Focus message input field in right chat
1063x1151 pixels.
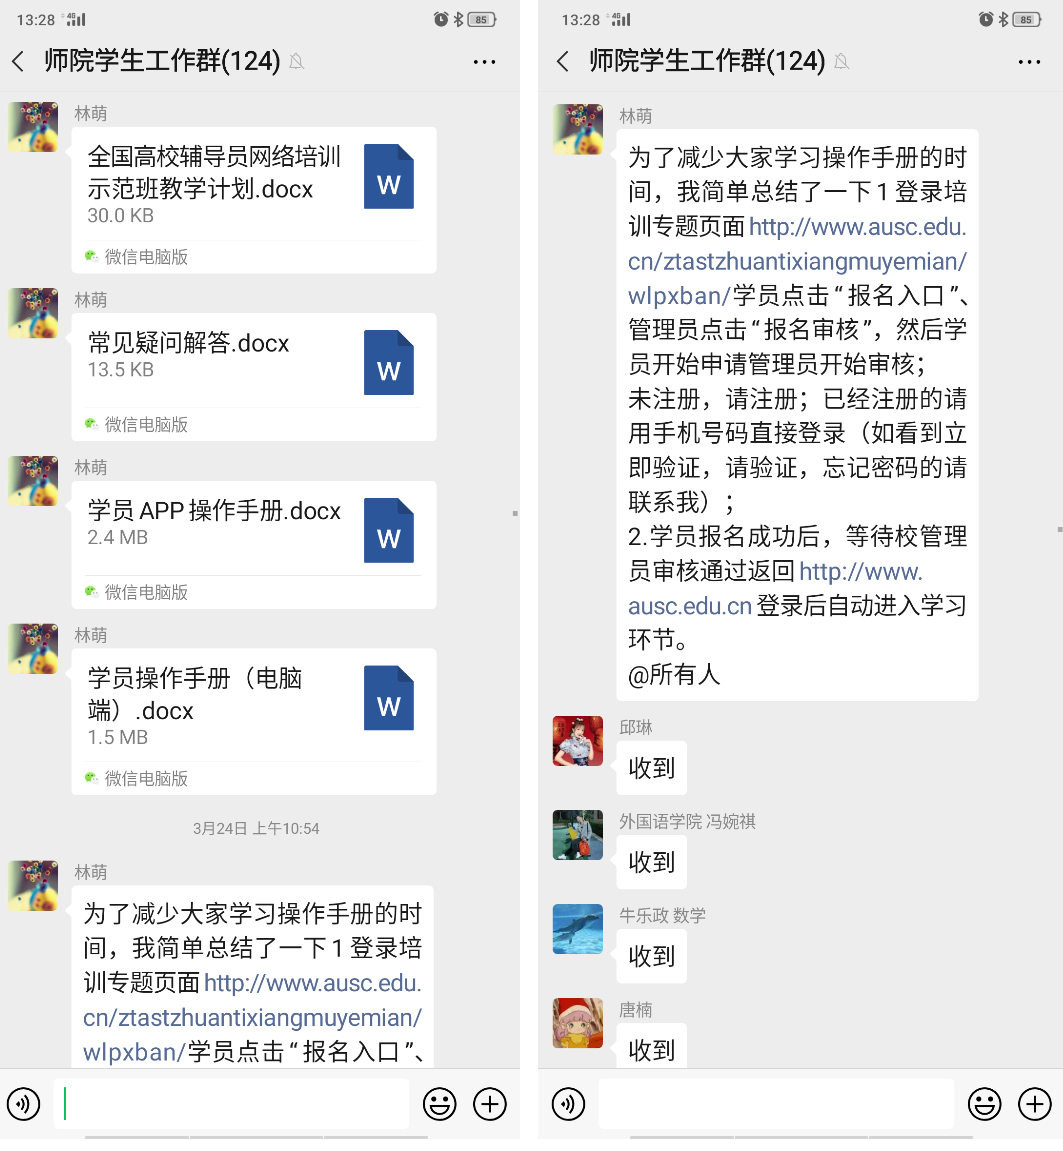point(776,1103)
